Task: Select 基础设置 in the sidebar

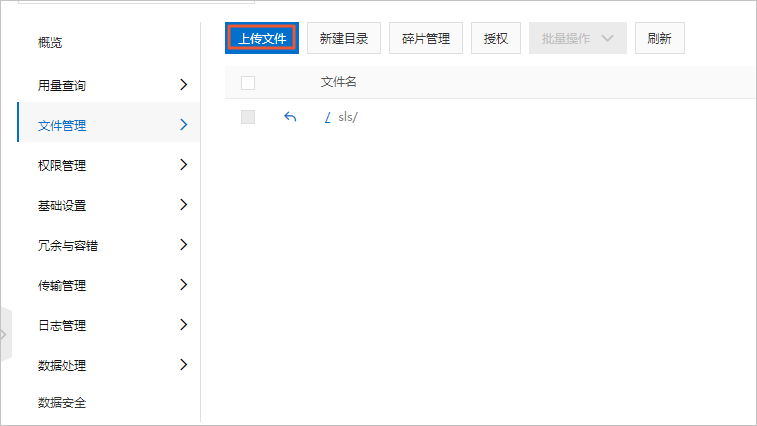Action: click(x=62, y=206)
